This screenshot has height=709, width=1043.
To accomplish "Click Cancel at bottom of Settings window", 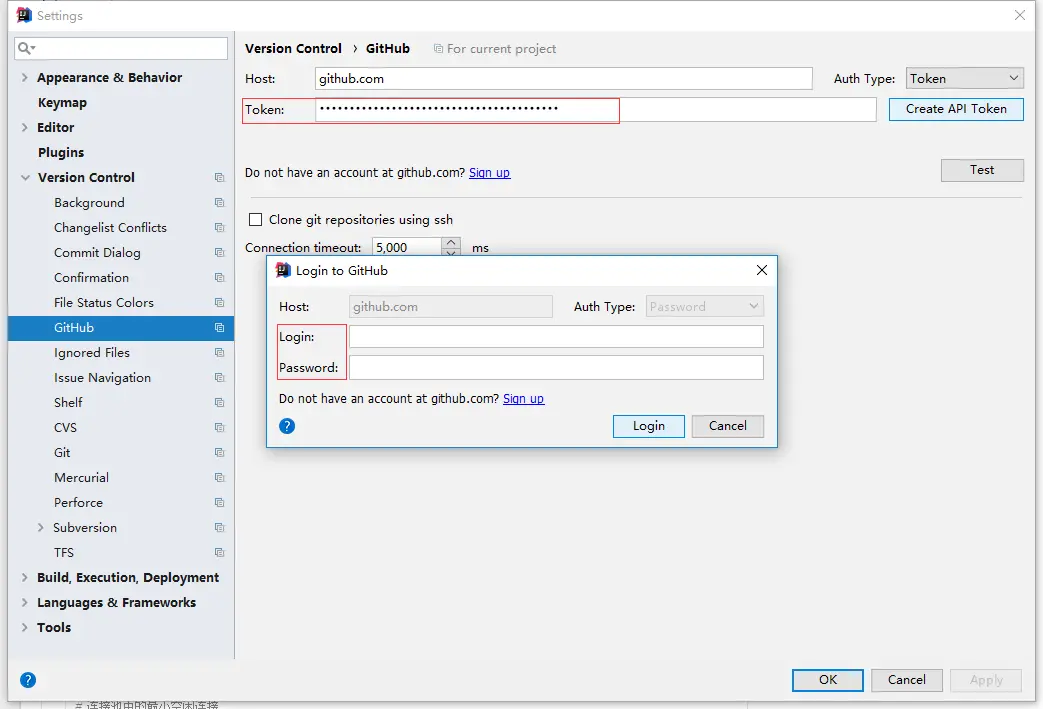I will 907,680.
